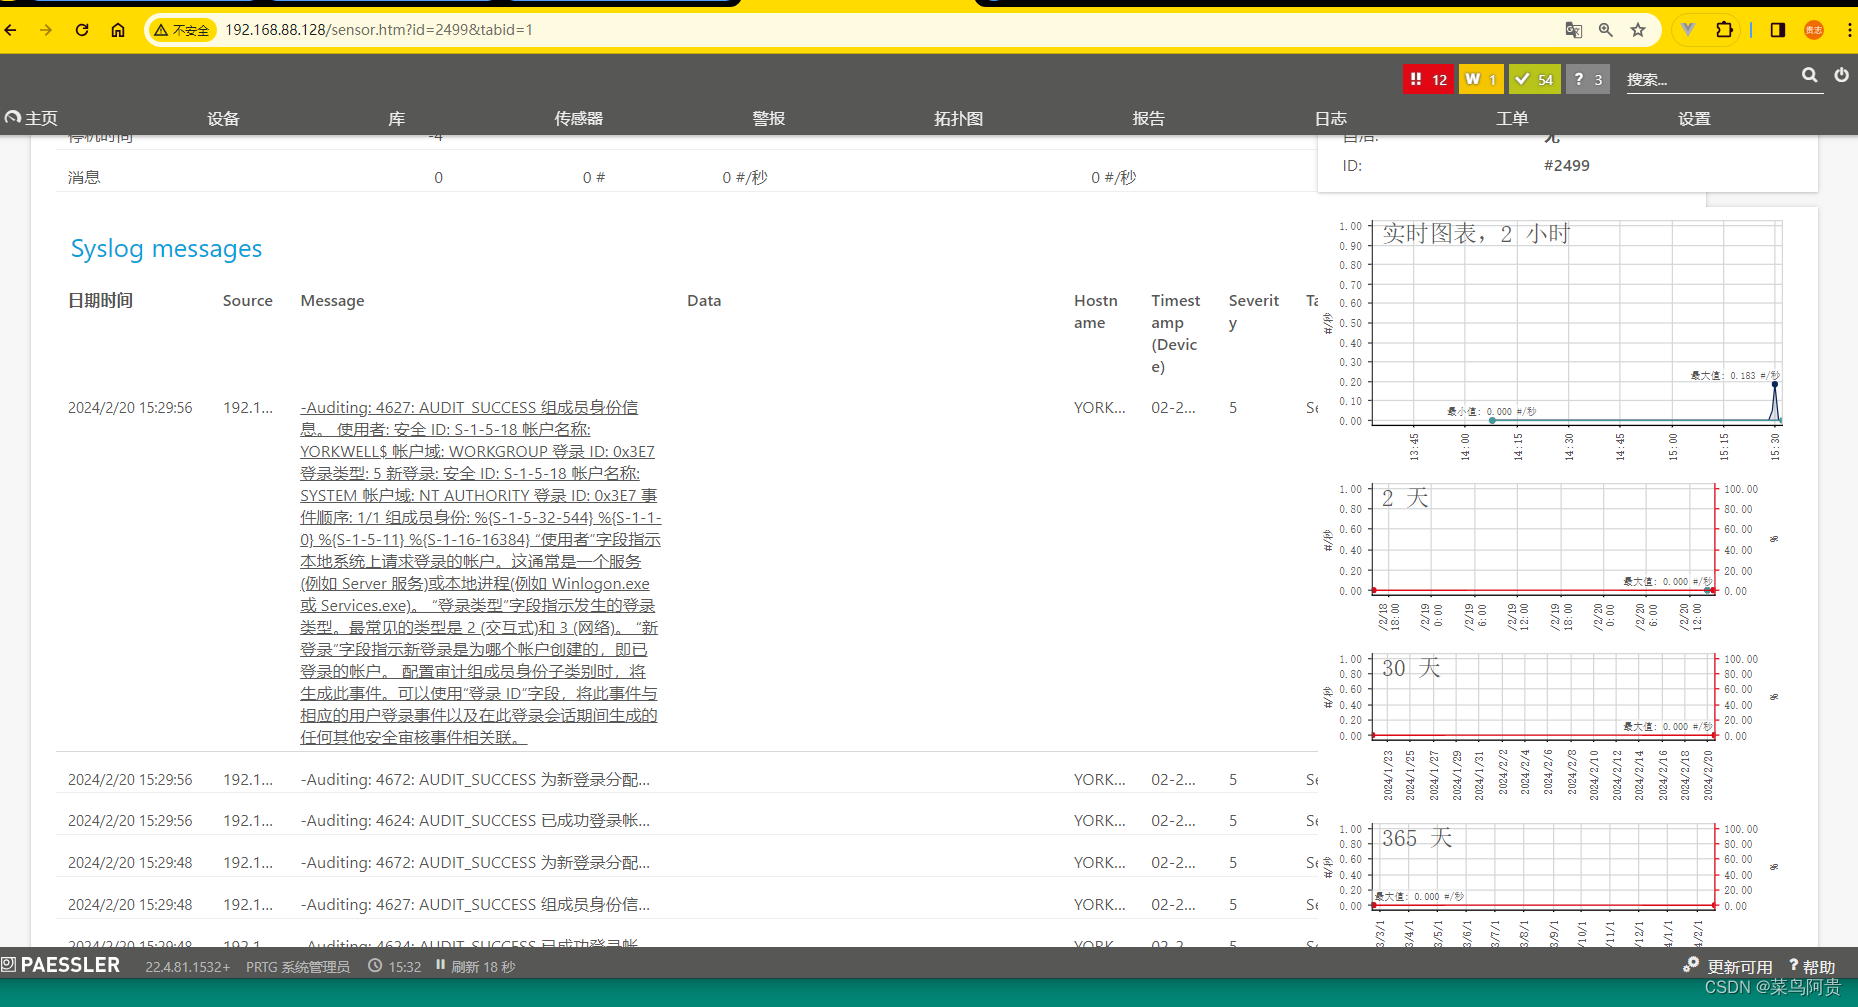Click version 22.4.81.1532+ in footer

point(188,966)
